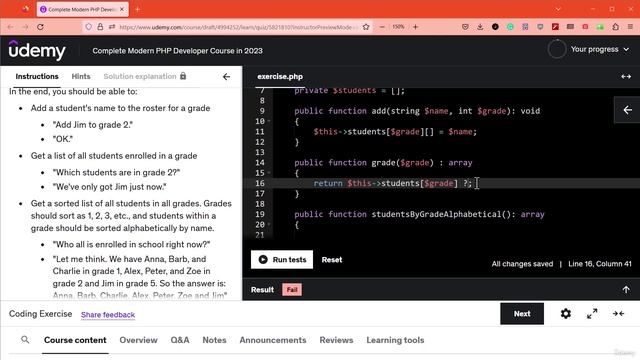Image resolution: width=640 pixels, height=360 pixels.
Task: Reset the exercise code
Action: click(332, 260)
